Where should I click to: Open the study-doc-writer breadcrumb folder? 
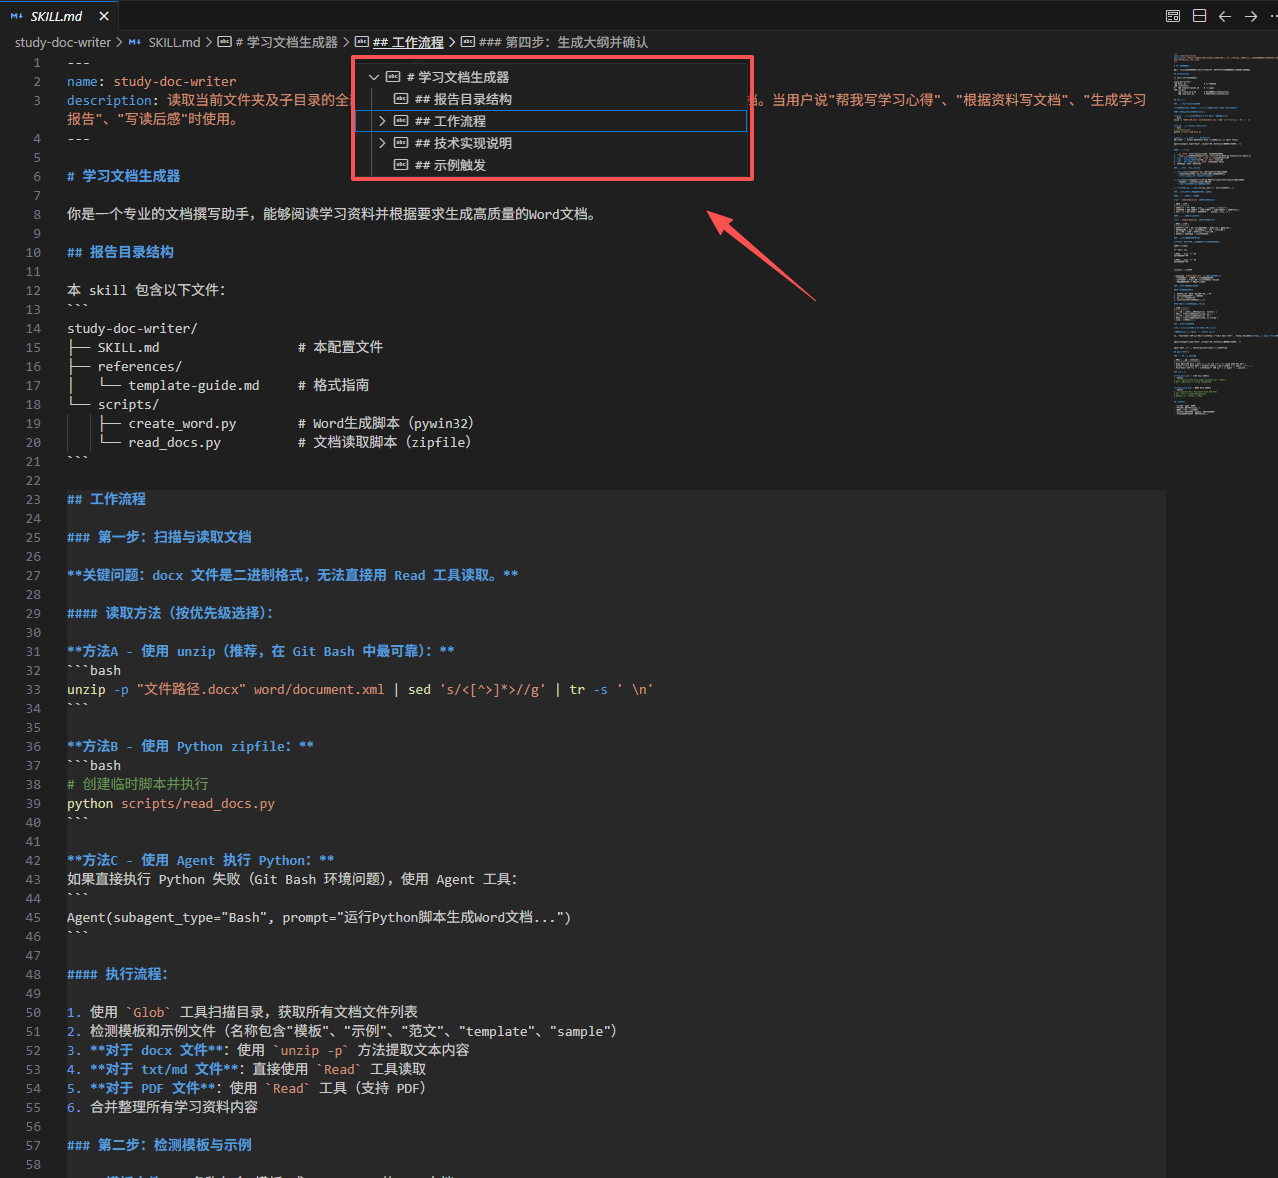[x=63, y=42]
